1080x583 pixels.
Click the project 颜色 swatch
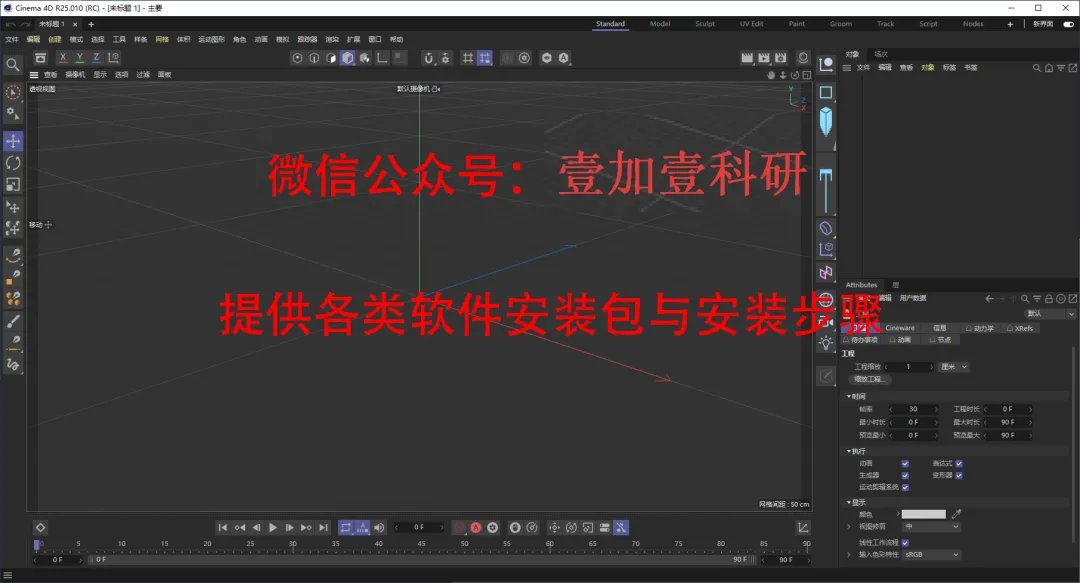tap(923, 514)
